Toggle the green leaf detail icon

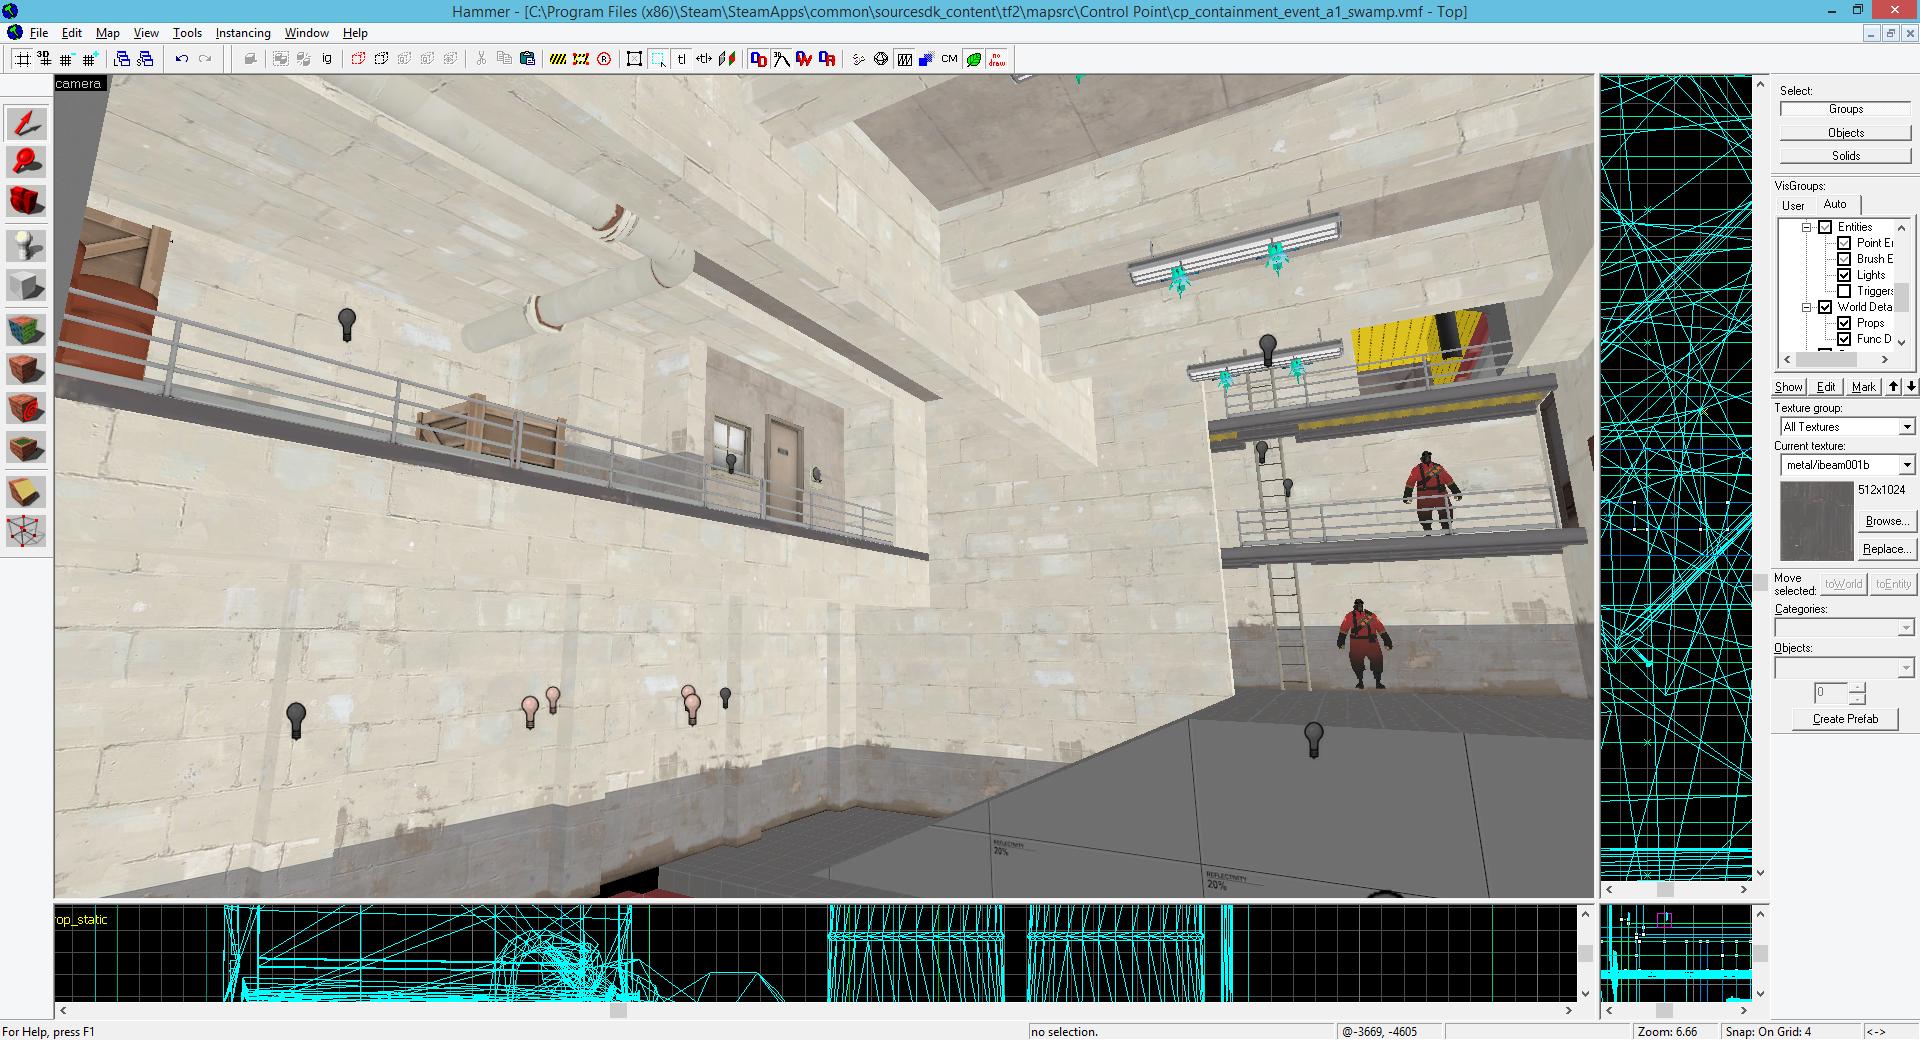[973, 59]
